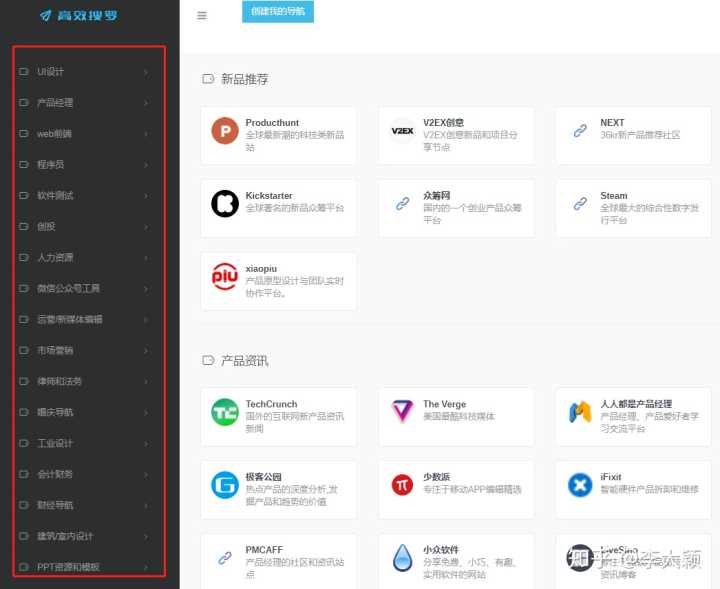Screen dimensions: 720x589
Task: Expand the 市场营销 category chevron
Action: pyautogui.click(x=146, y=351)
